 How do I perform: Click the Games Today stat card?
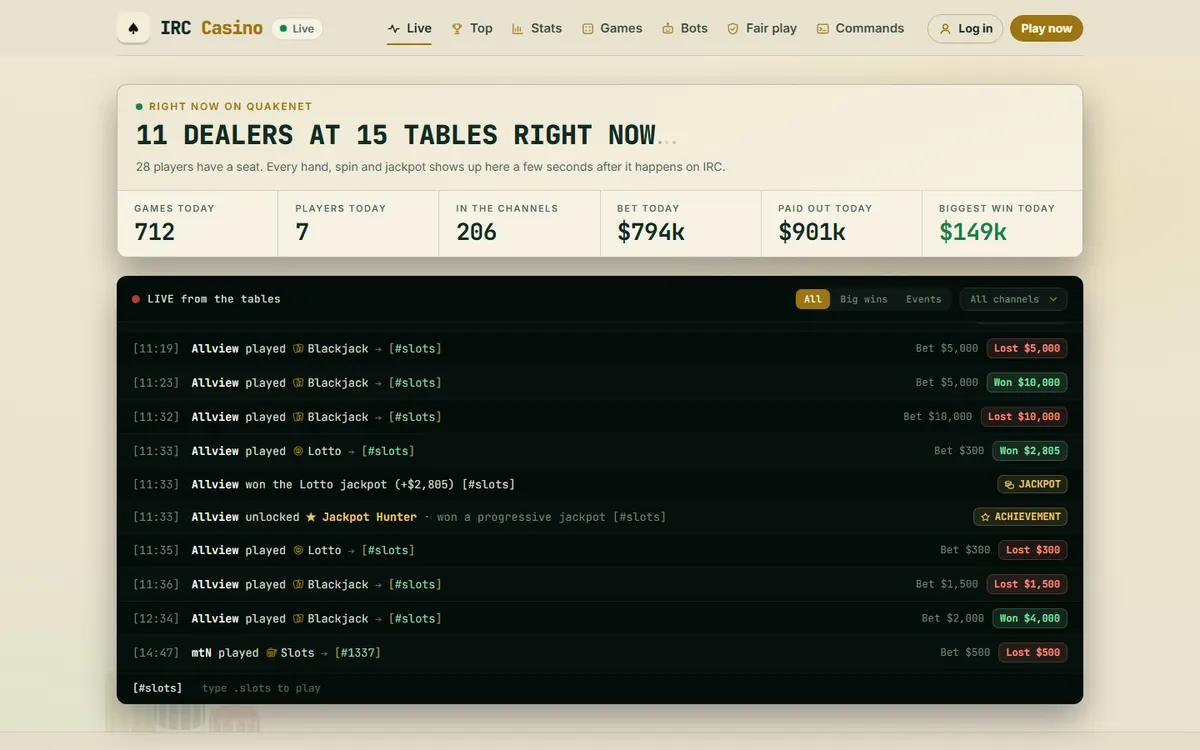(x=198, y=223)
